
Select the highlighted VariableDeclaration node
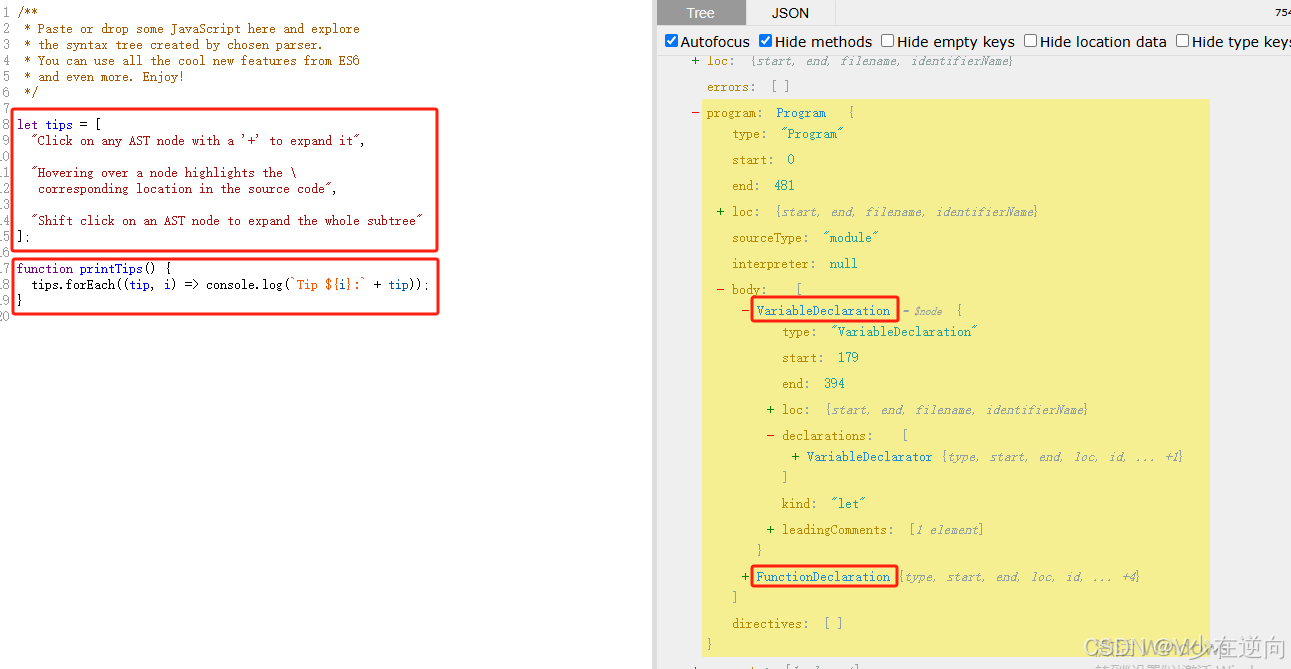click(823, 310)
